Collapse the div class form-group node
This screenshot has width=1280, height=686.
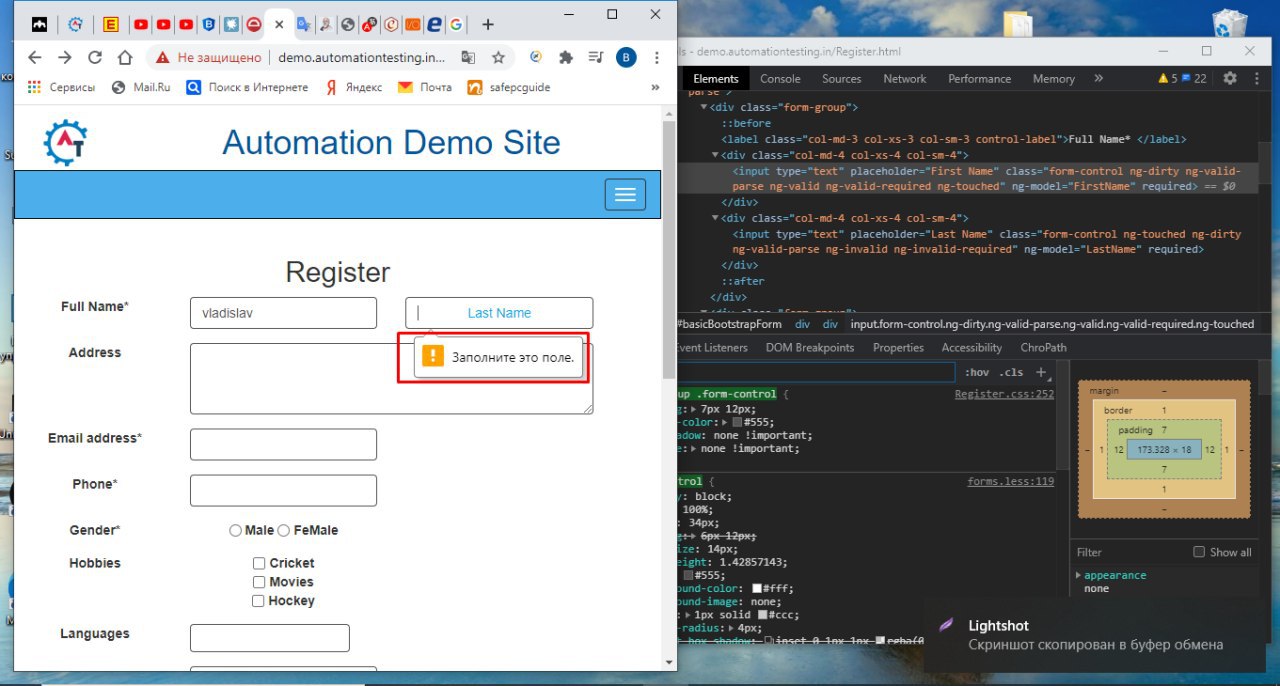coord(704,107)
